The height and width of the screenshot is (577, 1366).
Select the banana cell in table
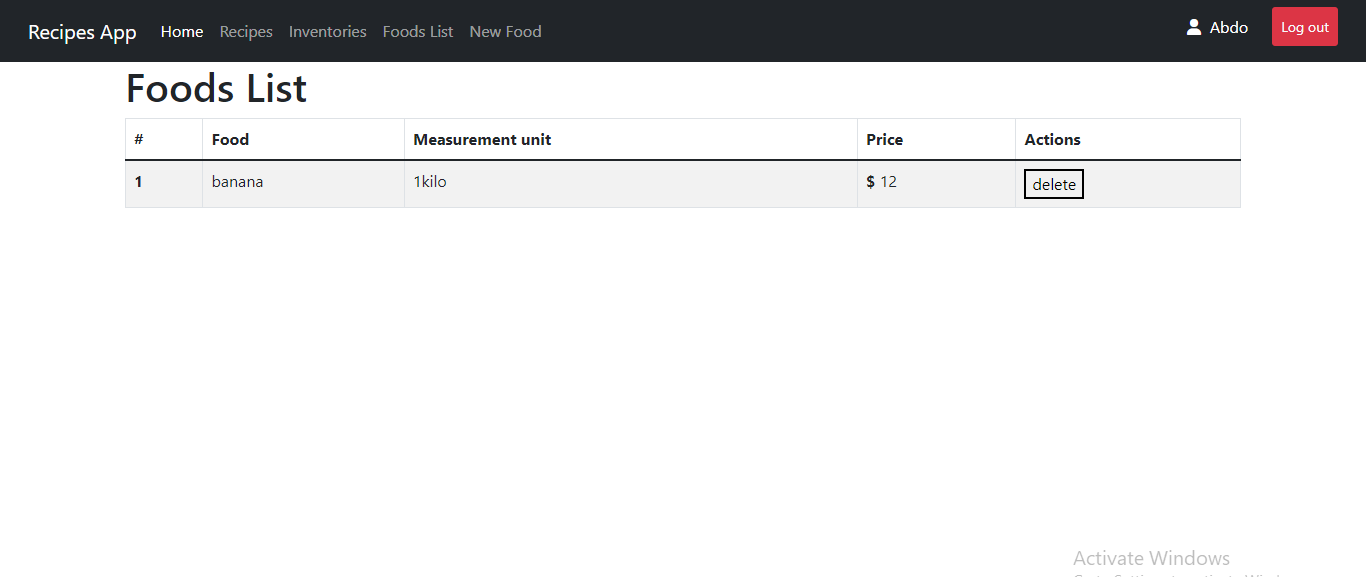(237, 182)
